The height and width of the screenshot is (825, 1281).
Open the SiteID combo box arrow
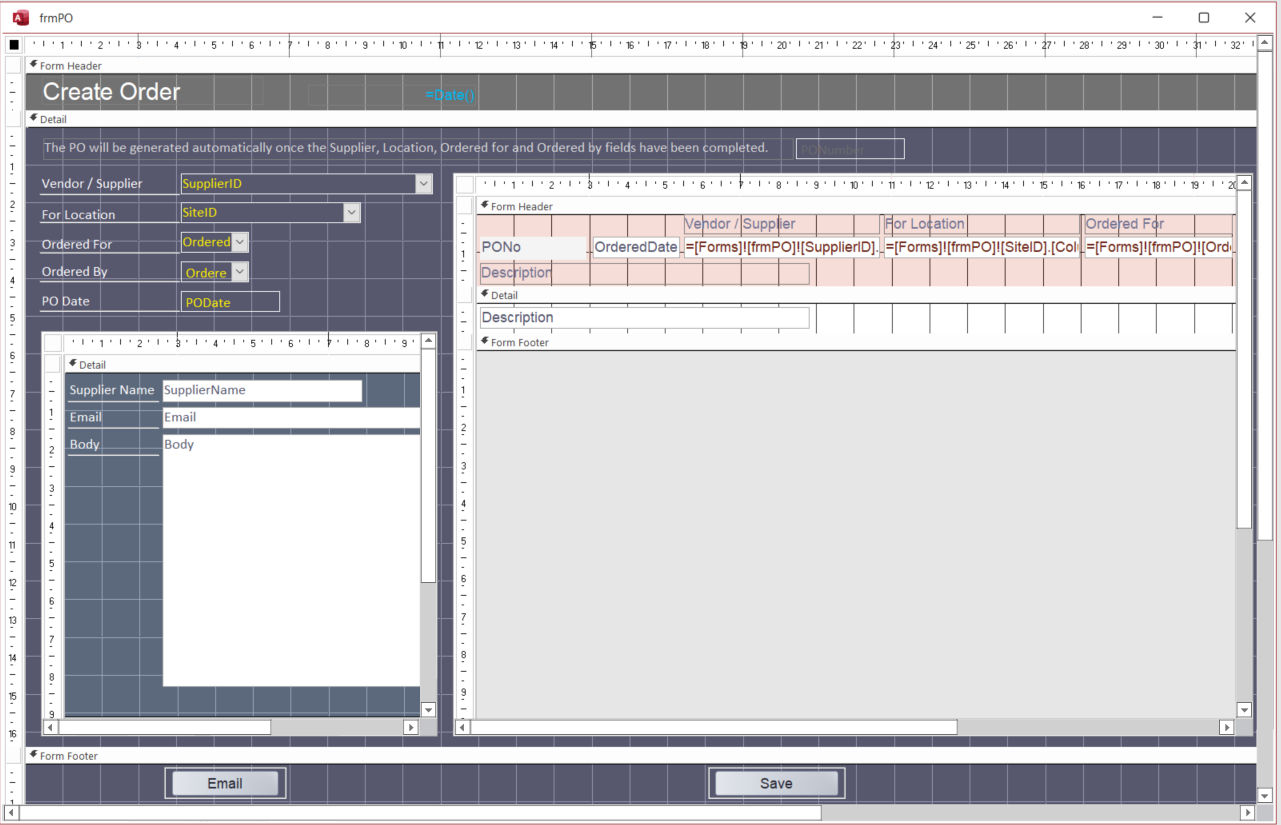(x=351, y=213)
